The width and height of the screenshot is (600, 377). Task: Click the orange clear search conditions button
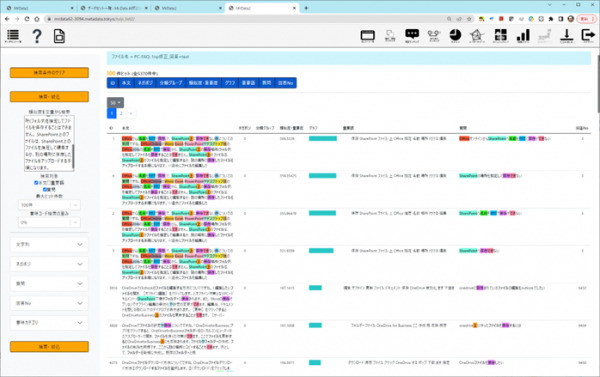coord(49,72)
